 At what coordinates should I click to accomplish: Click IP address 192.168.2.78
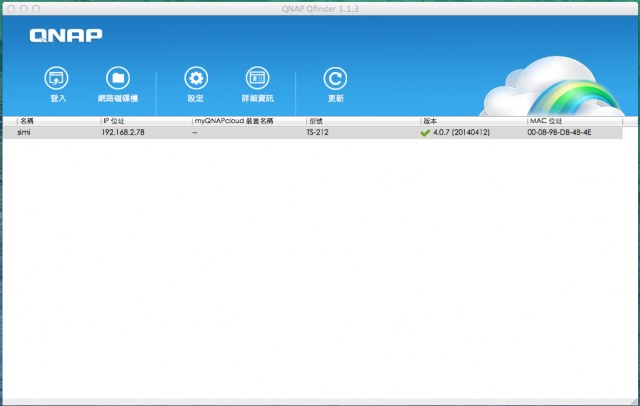pos(123,132)
